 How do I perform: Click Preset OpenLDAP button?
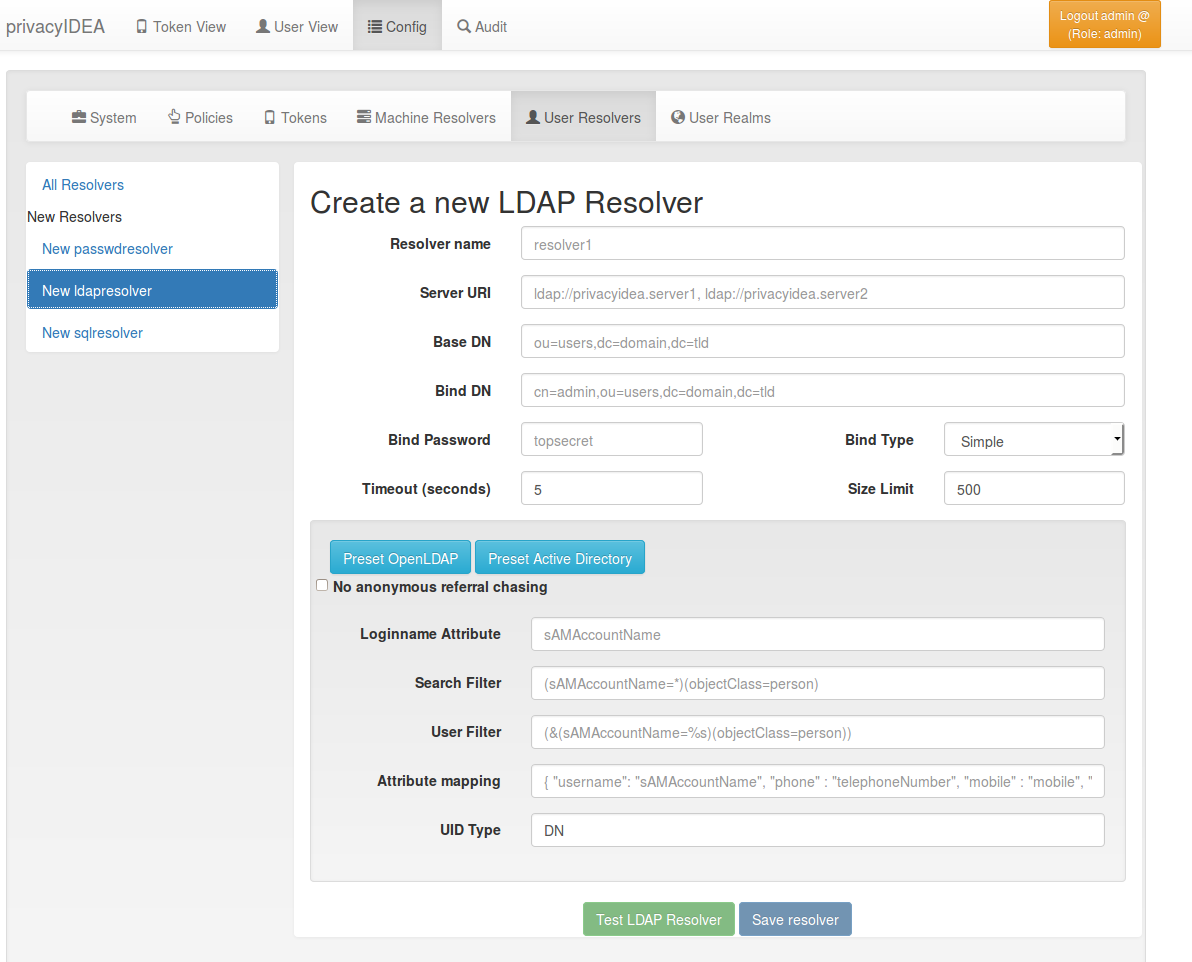401,557
